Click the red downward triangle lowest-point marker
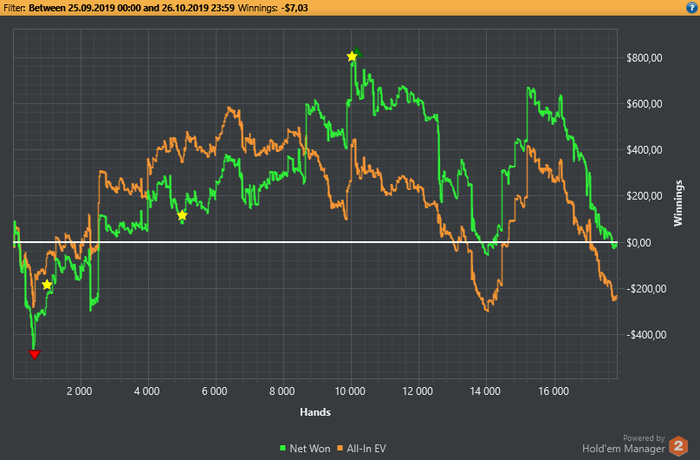This screenshot has width=700, height=460. pyautogui.click(x=34, y=355)
